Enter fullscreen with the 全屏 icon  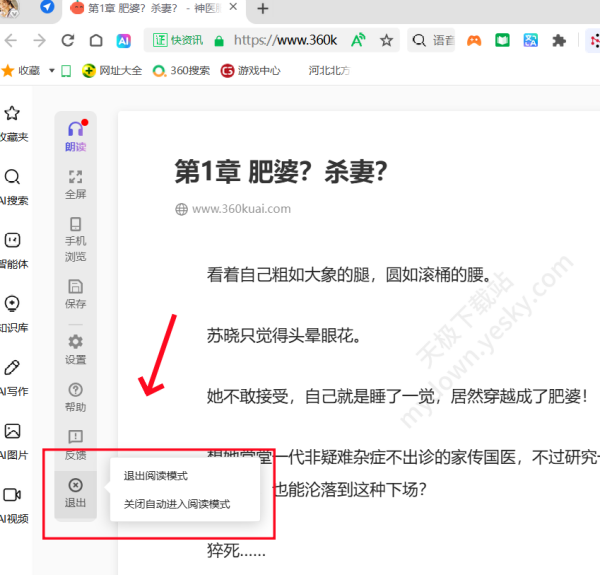point(76,183)
